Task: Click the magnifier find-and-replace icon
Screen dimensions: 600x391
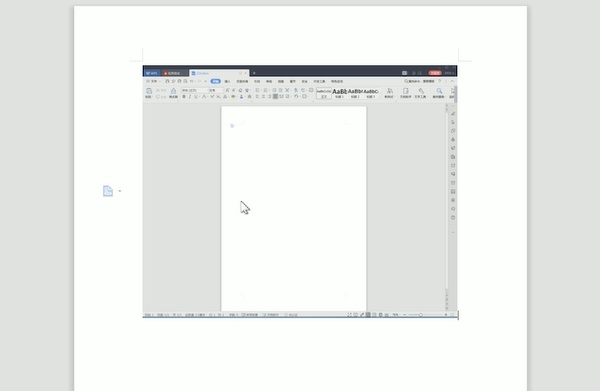Action: [x=439, y=91]
